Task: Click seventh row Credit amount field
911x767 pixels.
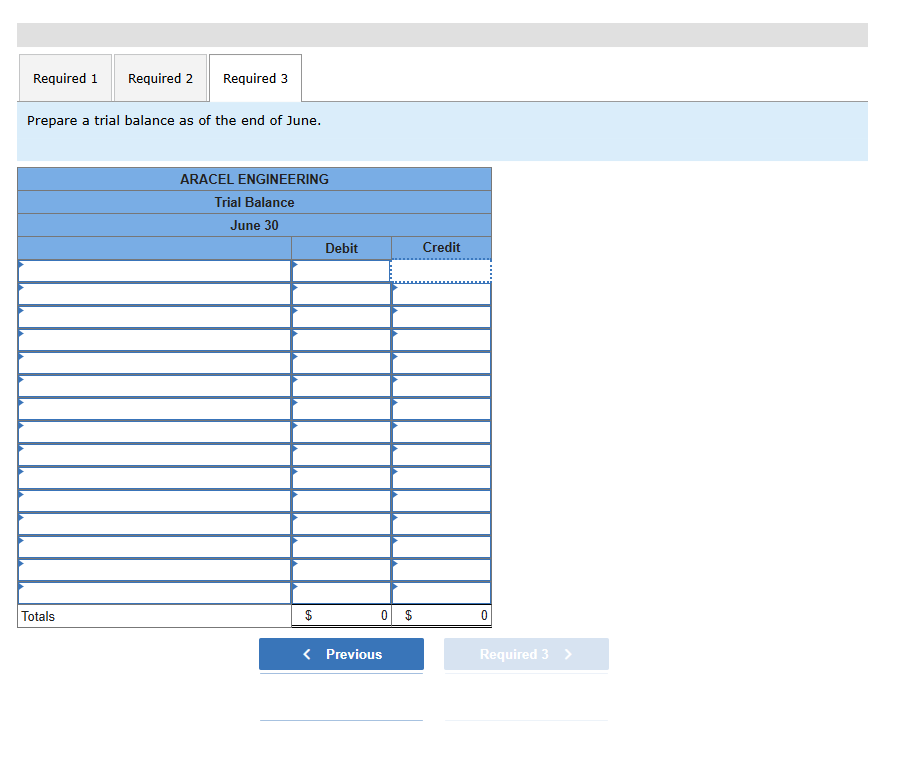Action: coord(441,409)
